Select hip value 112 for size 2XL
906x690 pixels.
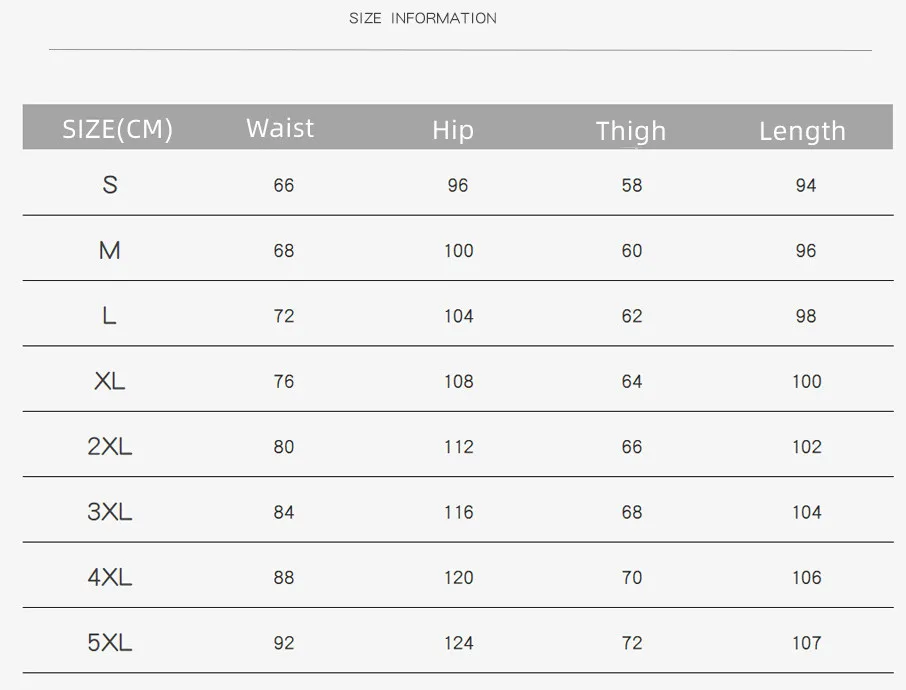pos(459,447)
